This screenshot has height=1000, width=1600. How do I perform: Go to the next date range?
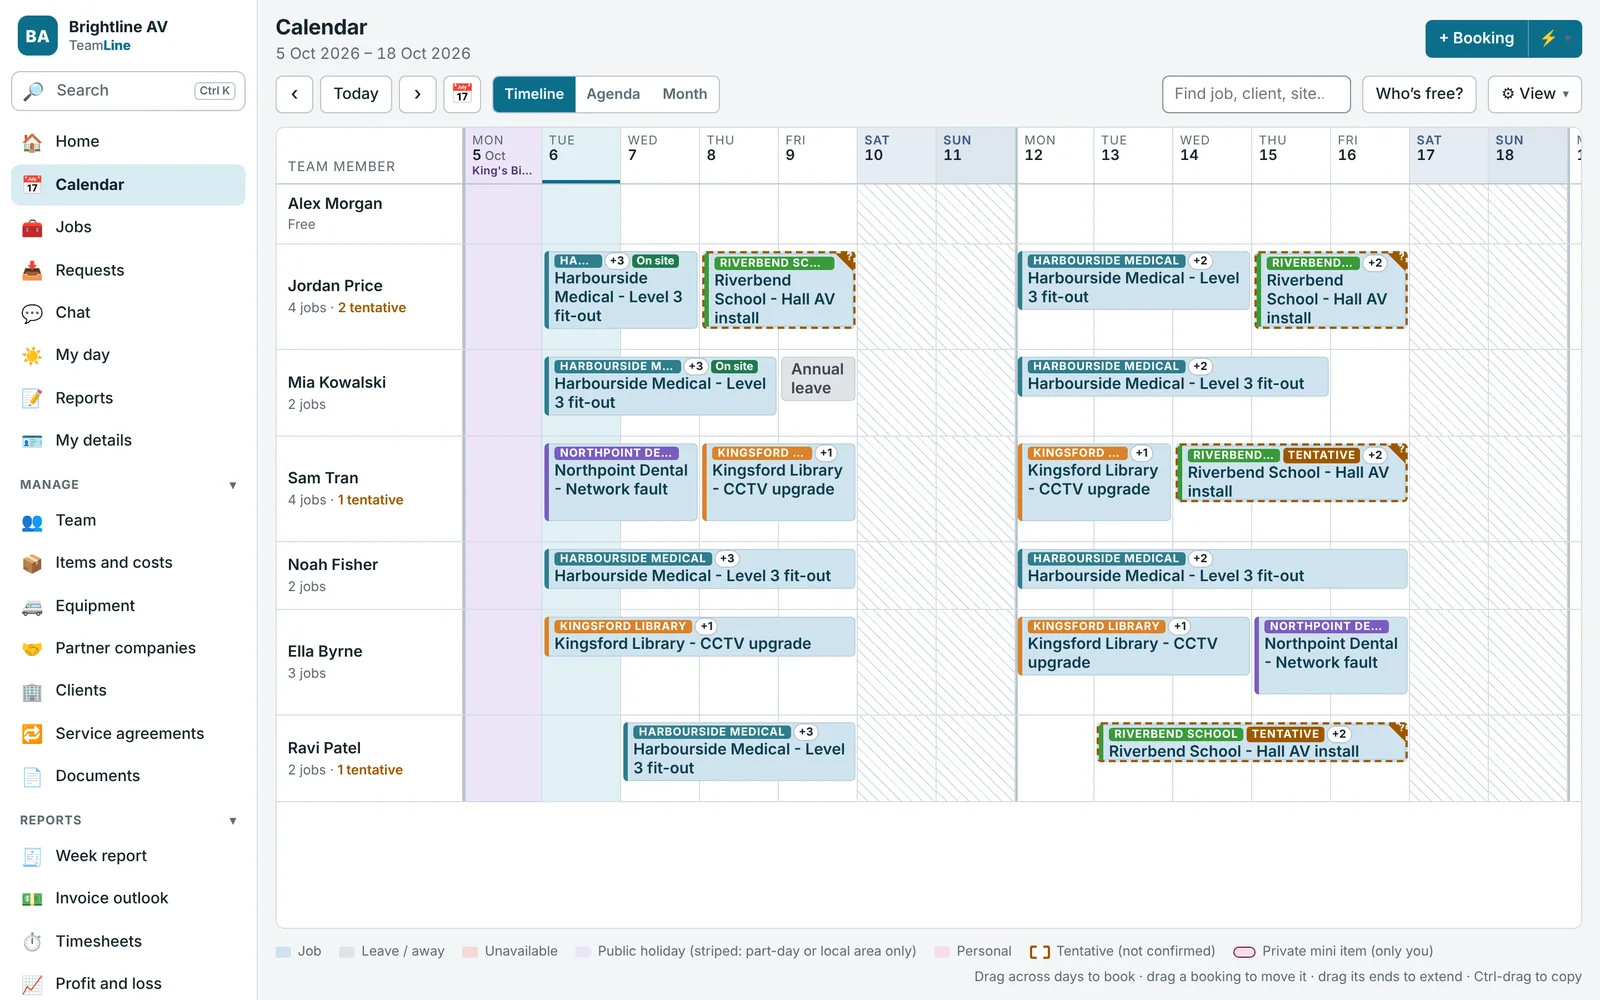(x=417, y=94)
